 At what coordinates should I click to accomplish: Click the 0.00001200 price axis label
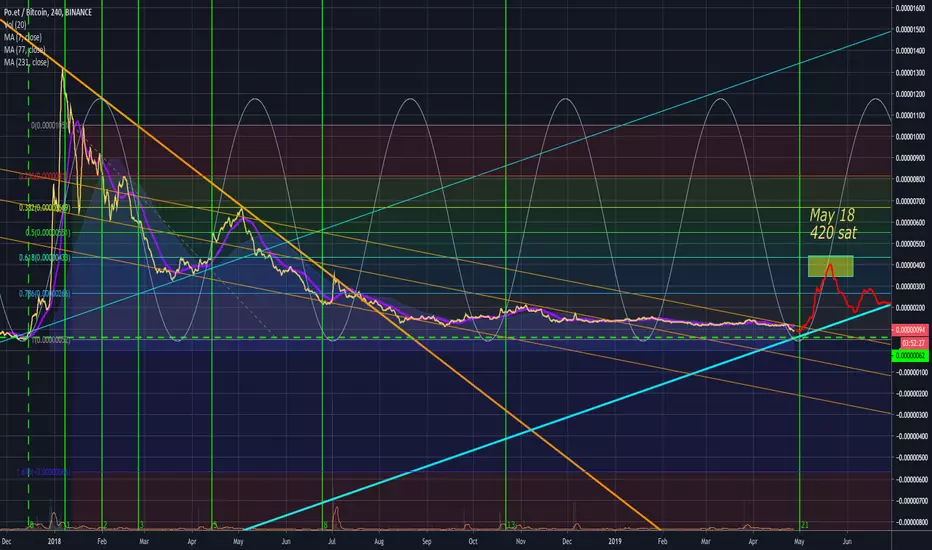click(911, 94)
